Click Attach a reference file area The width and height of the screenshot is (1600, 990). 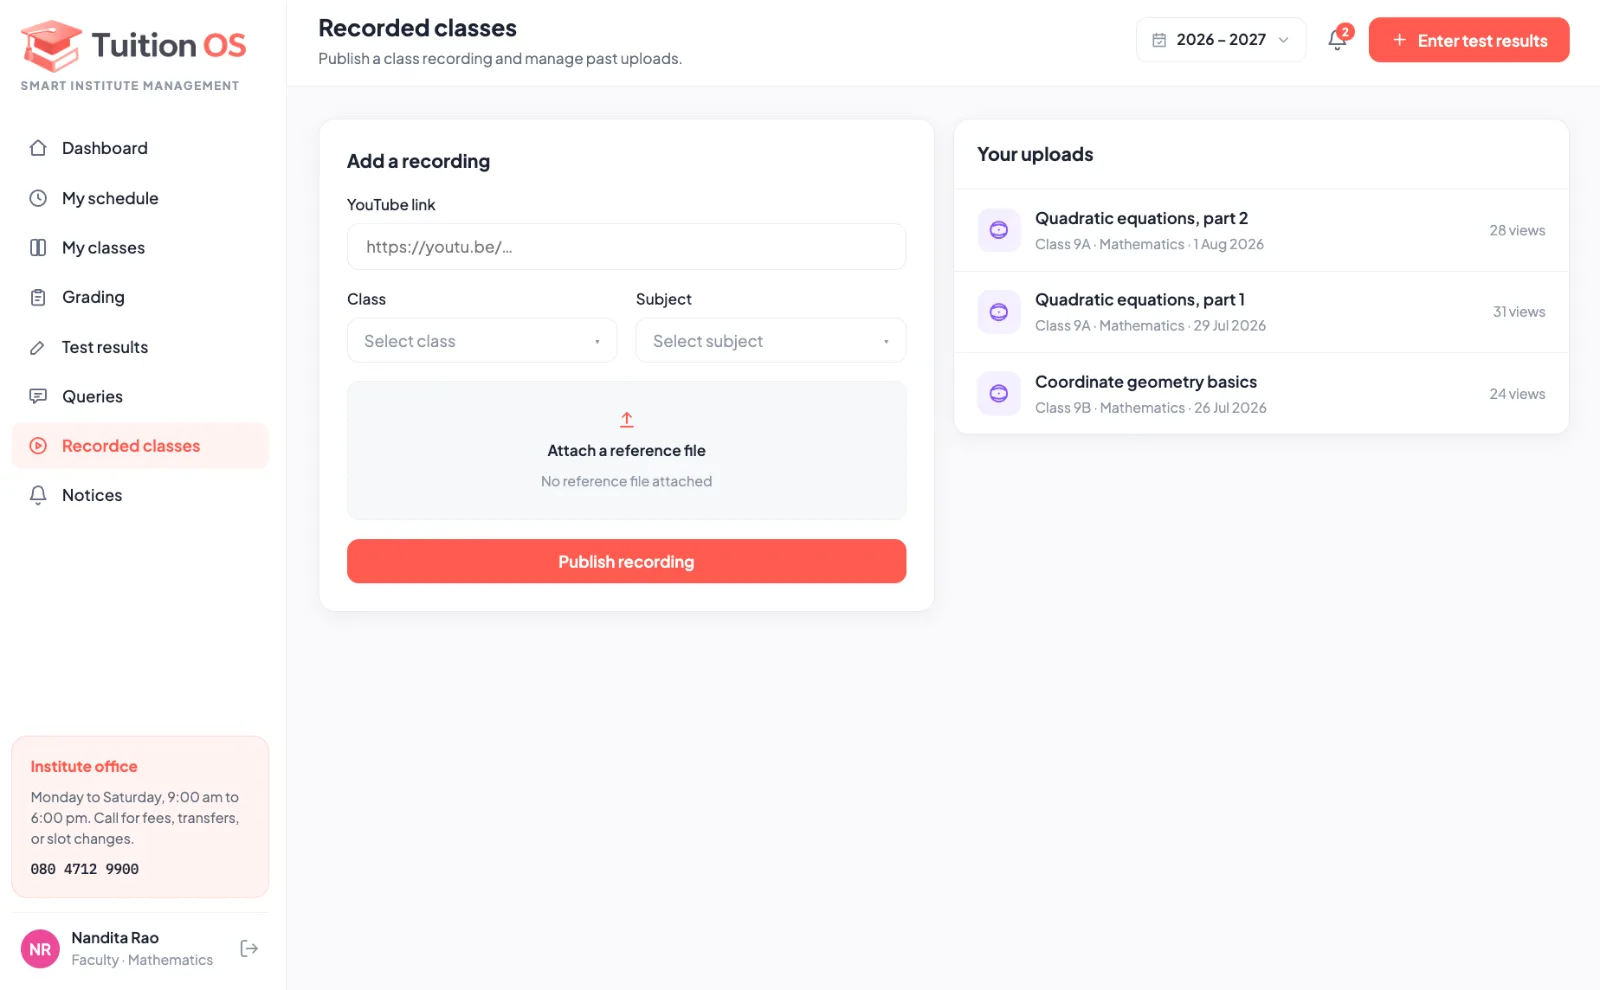(627, 451)
